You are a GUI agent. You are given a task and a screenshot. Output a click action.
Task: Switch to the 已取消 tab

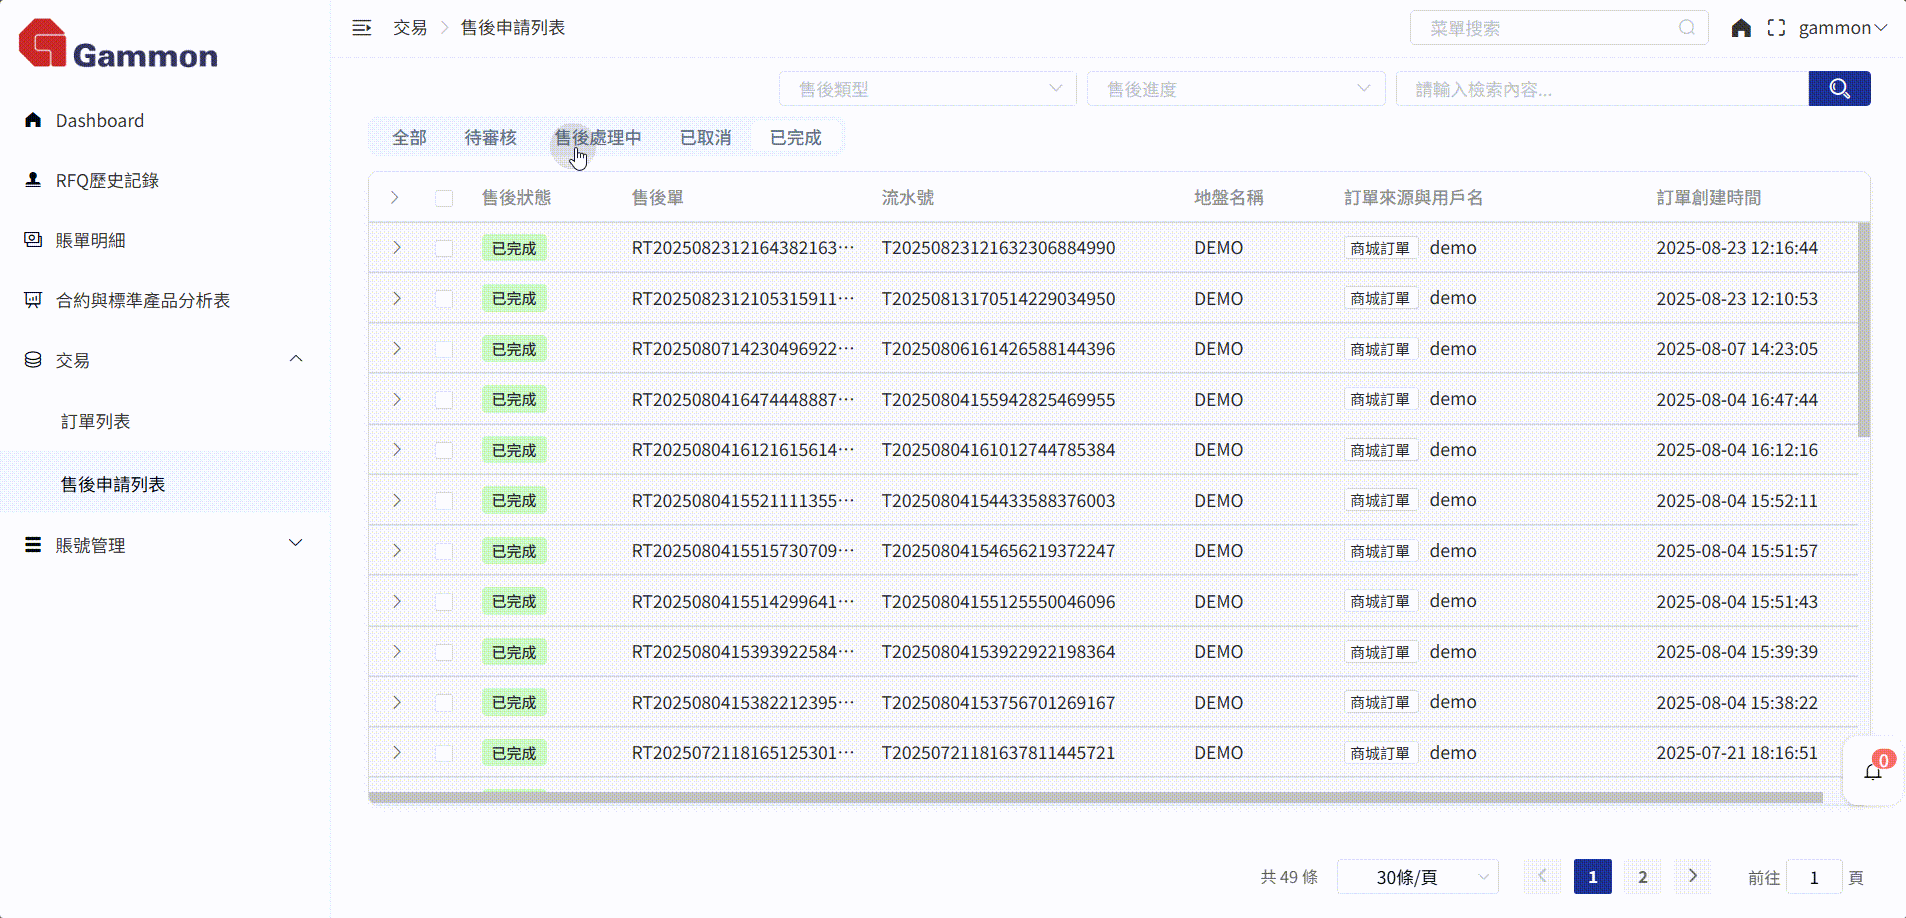705,138
